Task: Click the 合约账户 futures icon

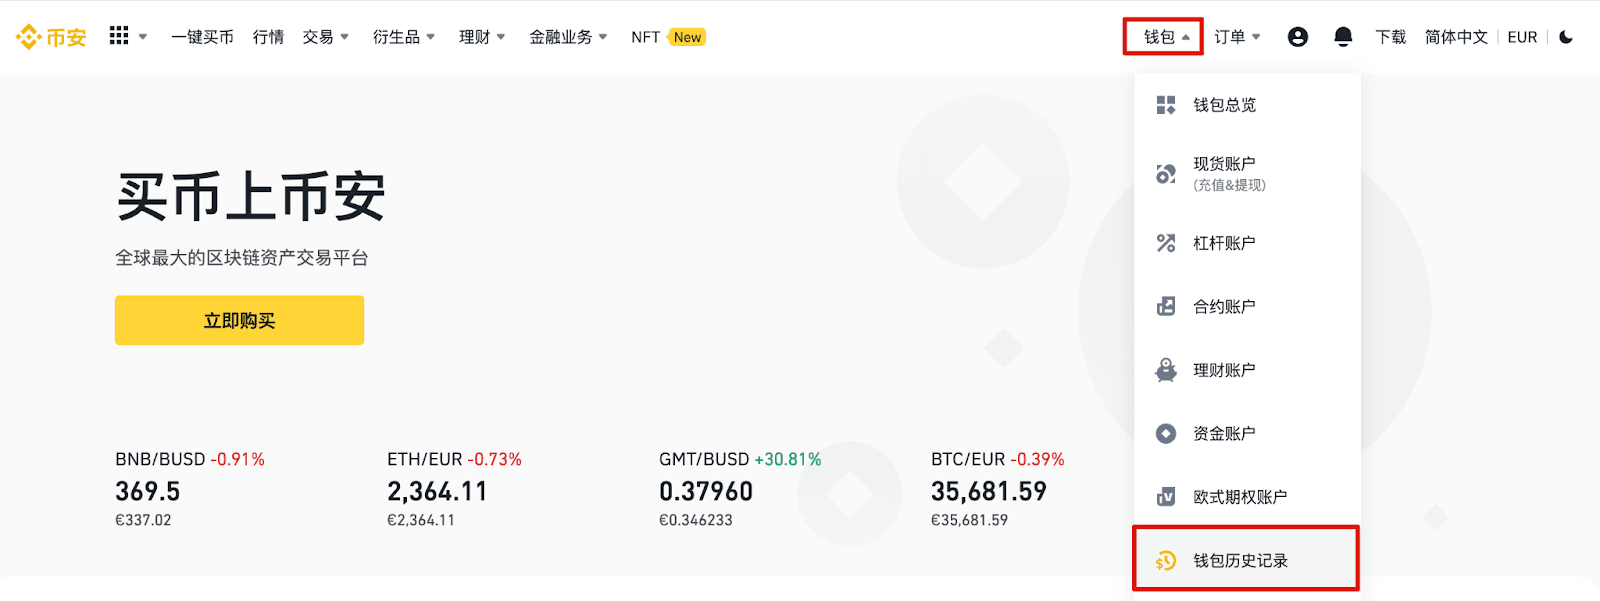Action: point(1166,306)
